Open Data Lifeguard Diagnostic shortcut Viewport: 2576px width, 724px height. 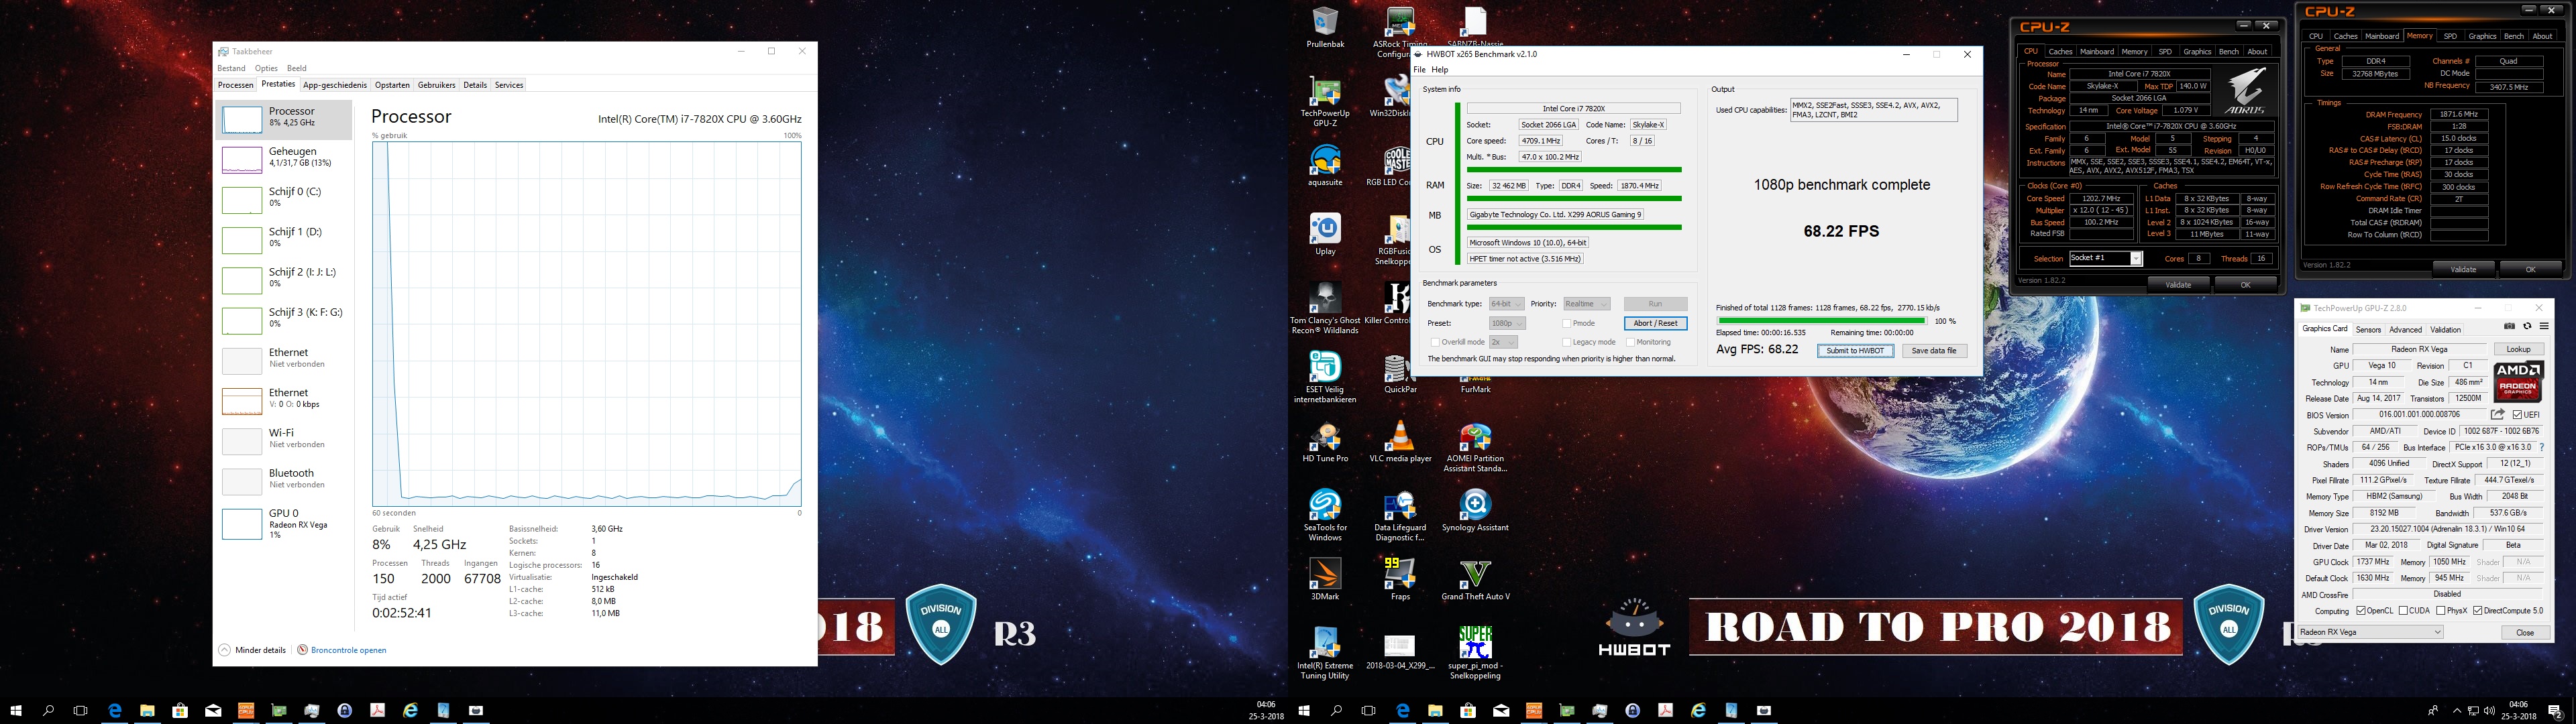click(1400, 515)
